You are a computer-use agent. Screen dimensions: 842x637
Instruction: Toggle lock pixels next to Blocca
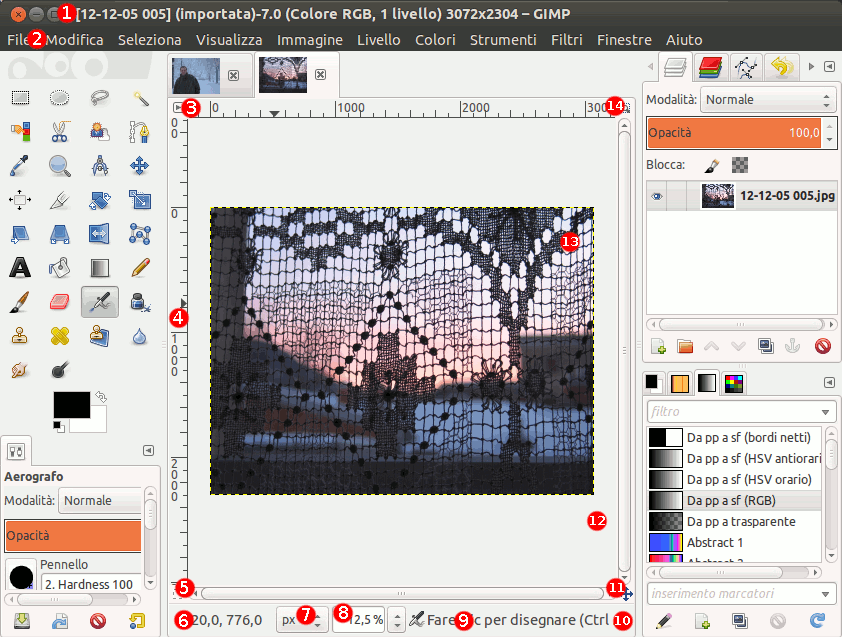(x=710, y=164)
